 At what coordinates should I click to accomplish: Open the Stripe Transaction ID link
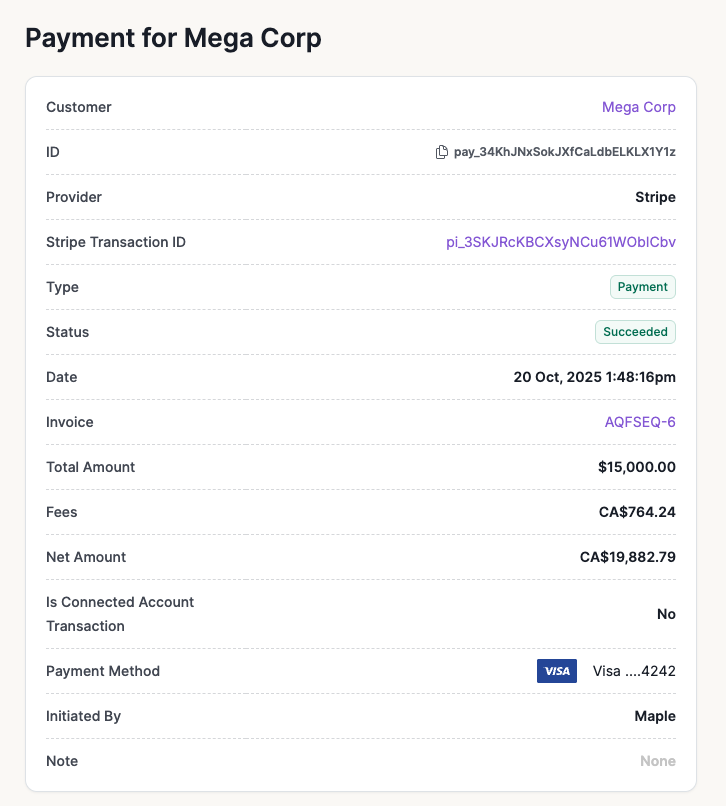coord(560,242)
